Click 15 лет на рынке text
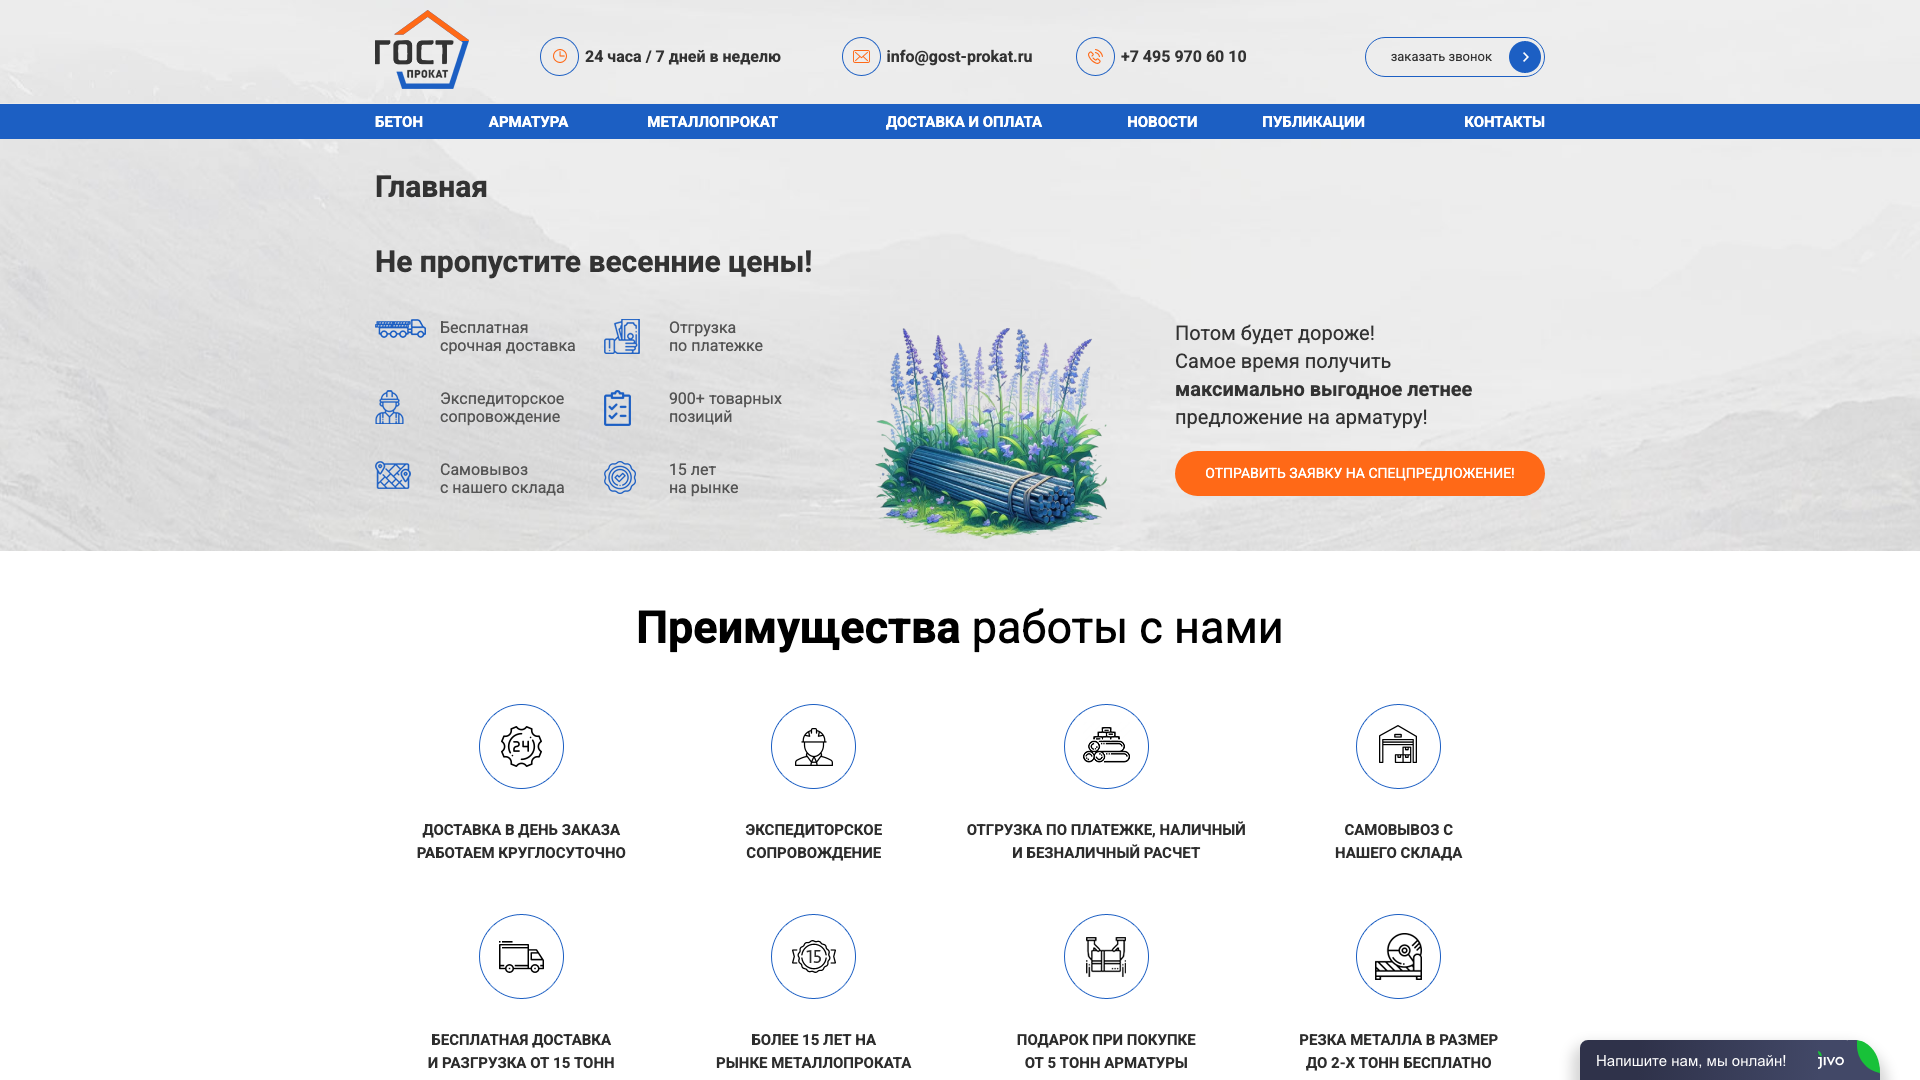The height and width of the screenshot is (1080, 1920). [x=703, y=479]
